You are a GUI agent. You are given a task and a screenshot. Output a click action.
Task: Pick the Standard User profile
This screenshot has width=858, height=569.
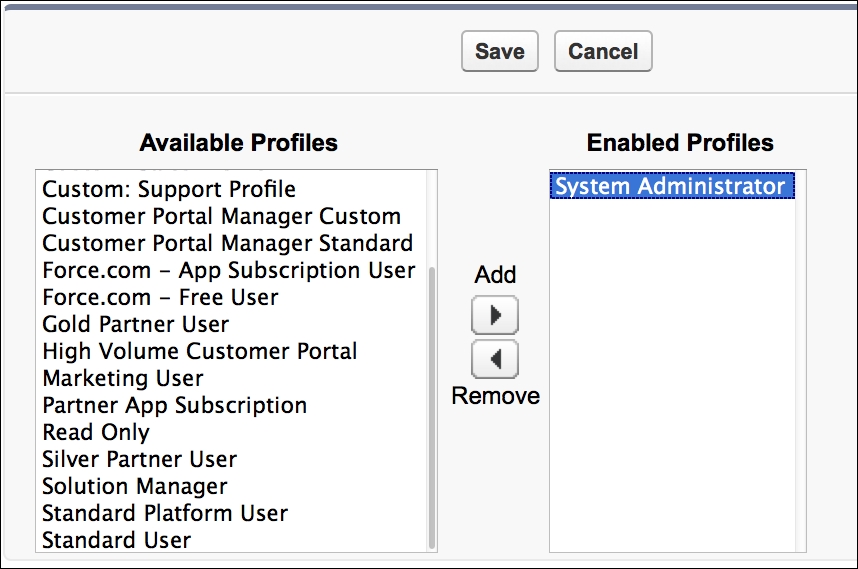tap(116, 540)
